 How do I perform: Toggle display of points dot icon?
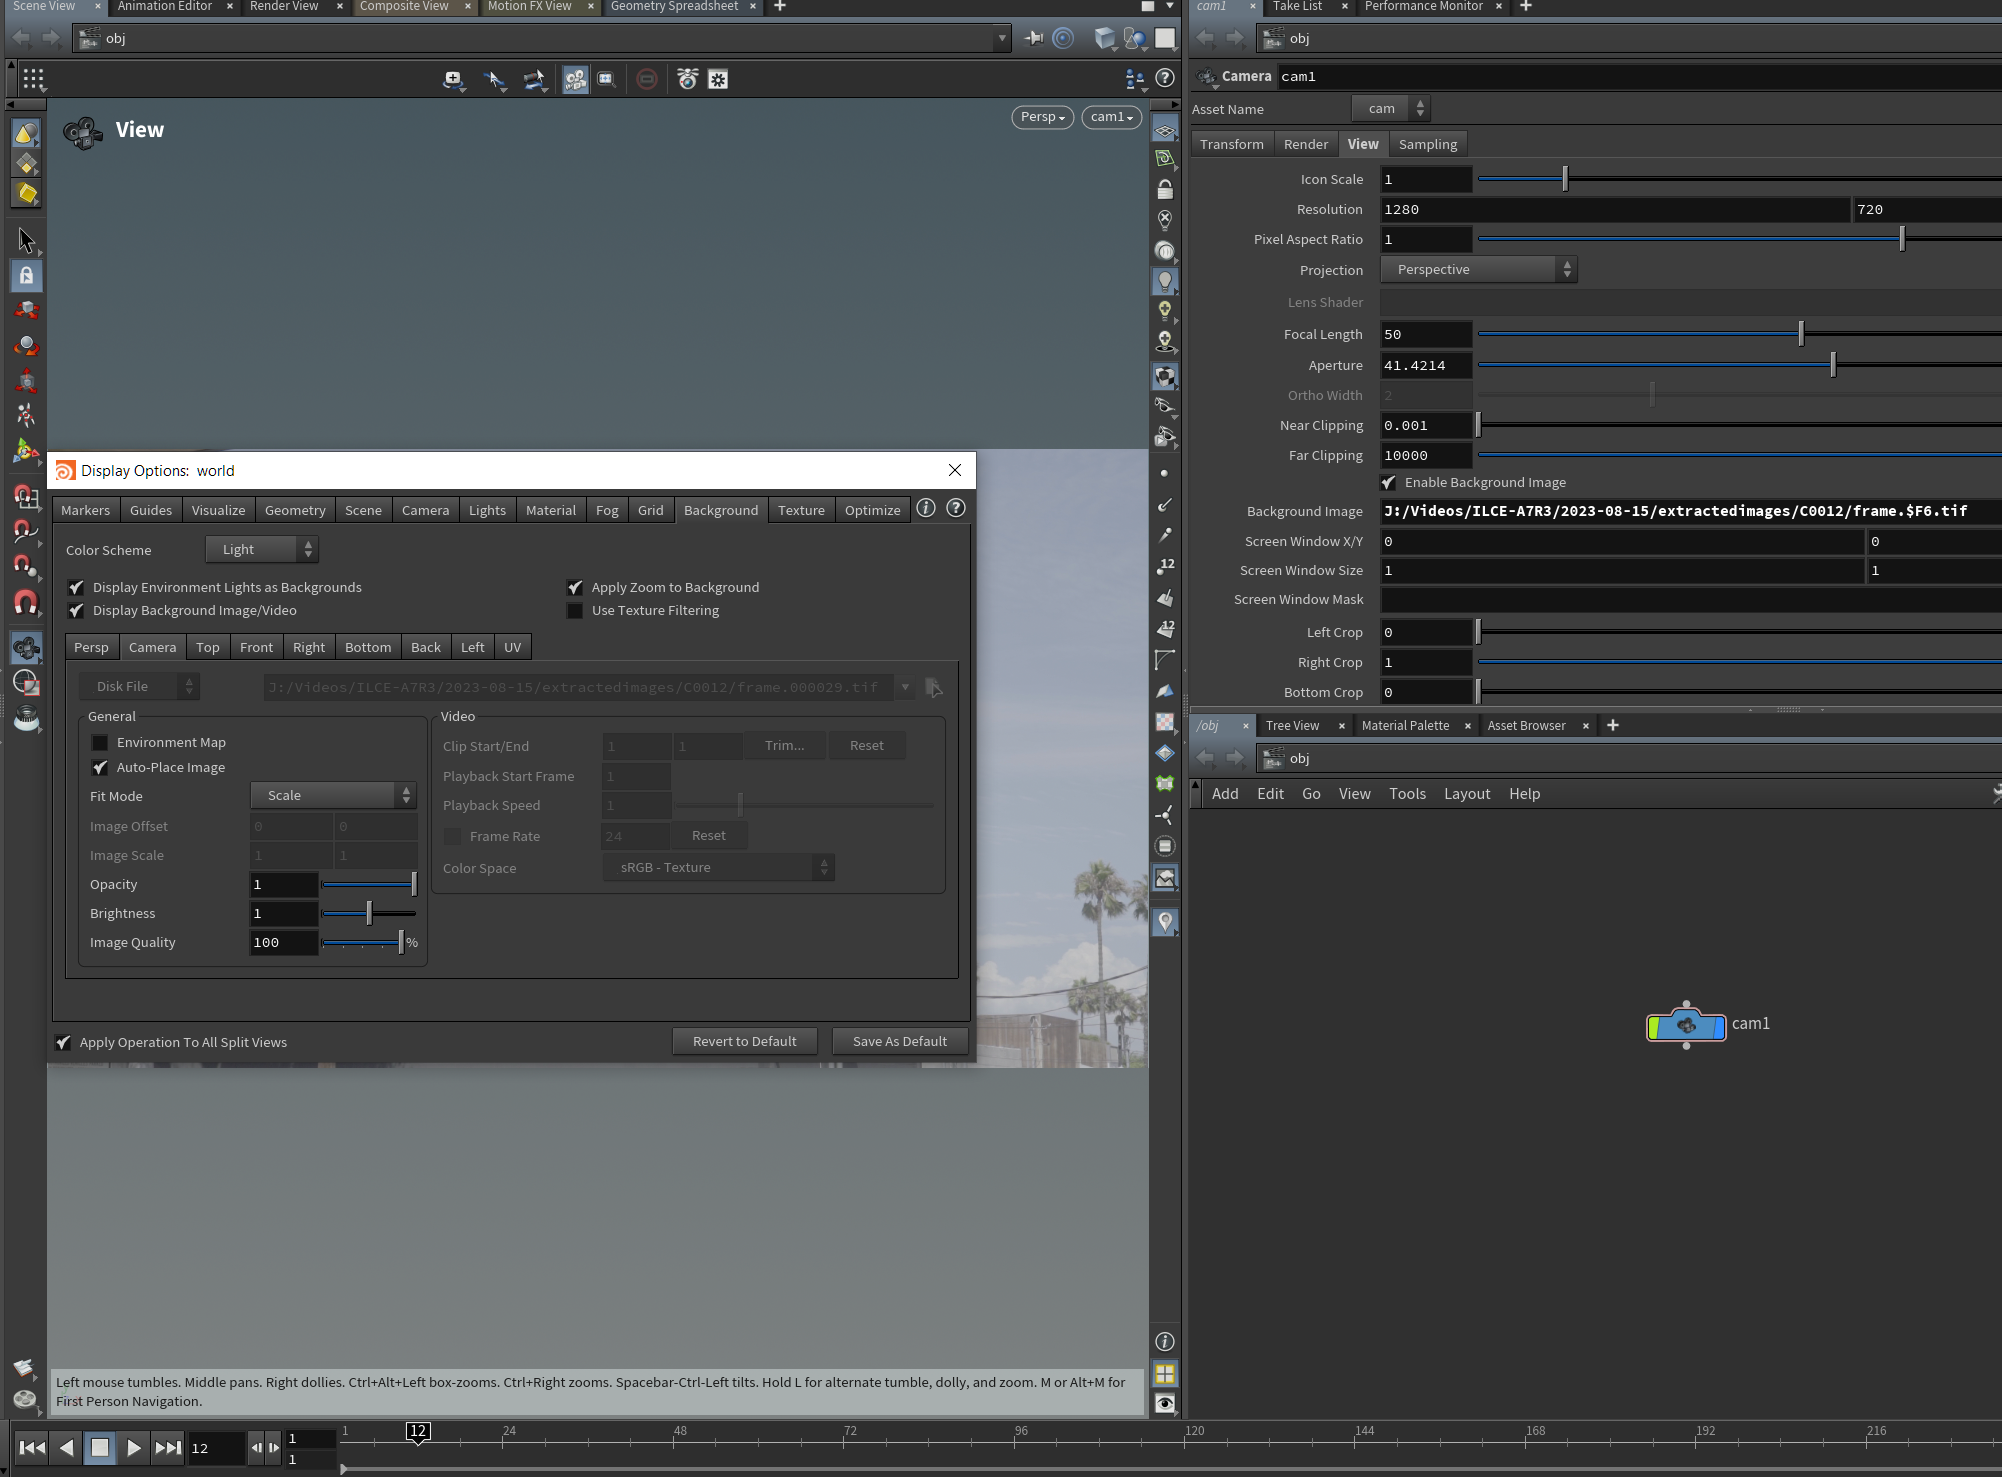[x=1165, y=473]
